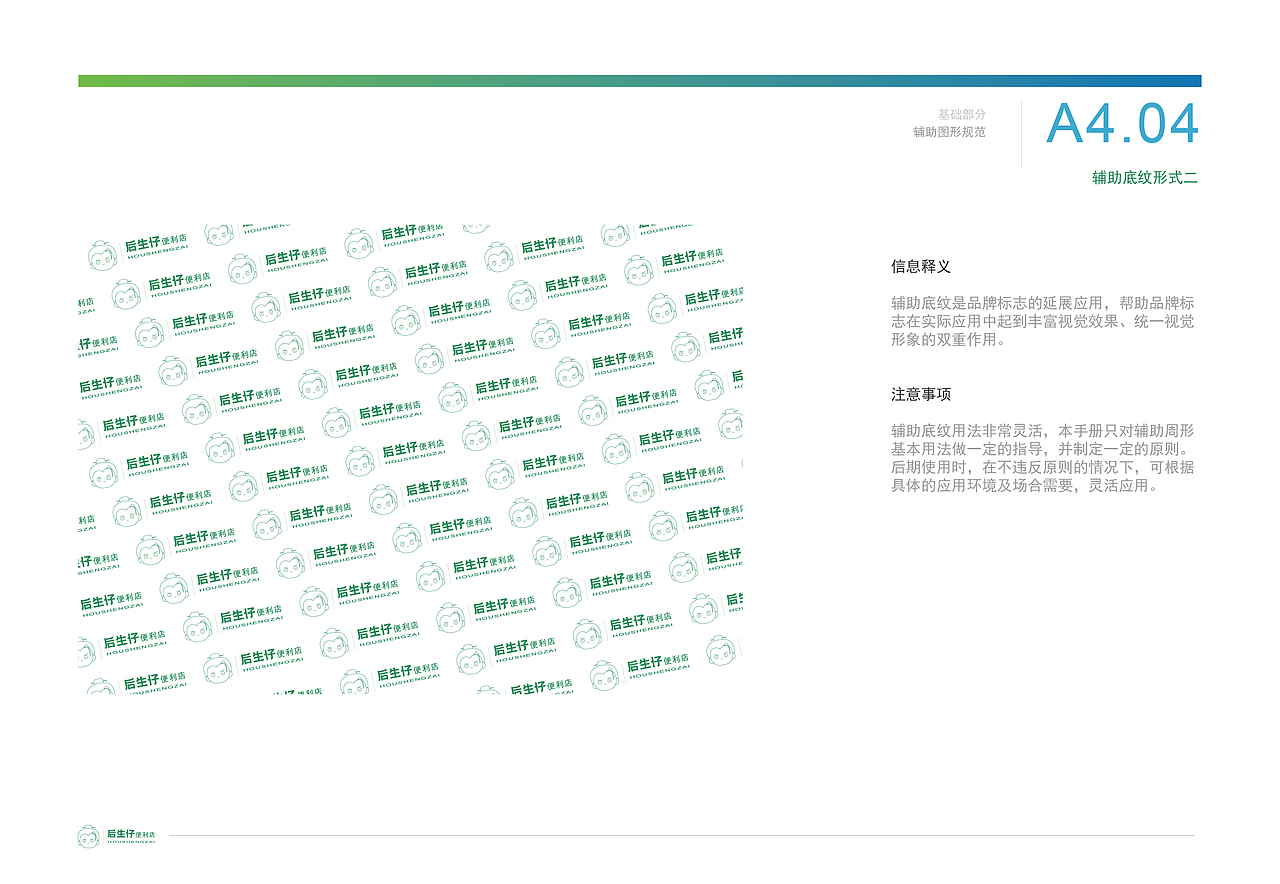Click the logo pattern sample image

coord(410,459)
